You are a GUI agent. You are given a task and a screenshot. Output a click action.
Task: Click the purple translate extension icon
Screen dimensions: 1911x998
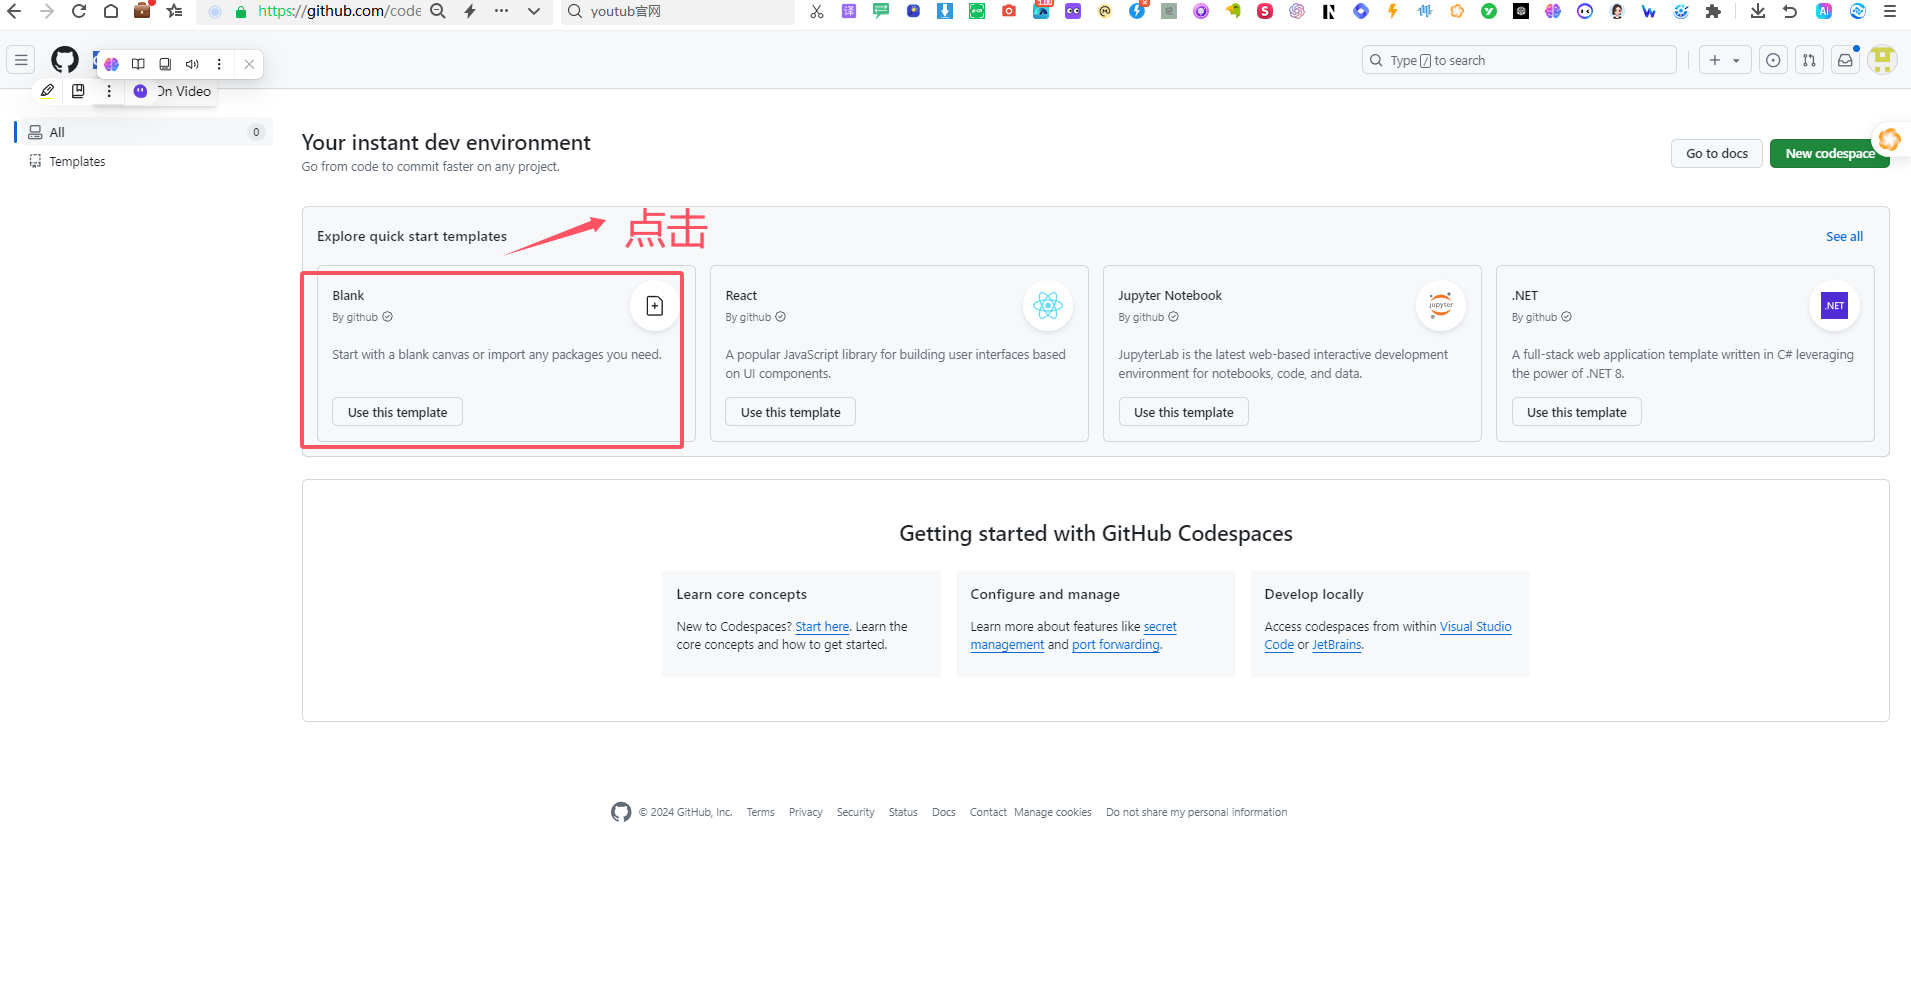[849, 11]
